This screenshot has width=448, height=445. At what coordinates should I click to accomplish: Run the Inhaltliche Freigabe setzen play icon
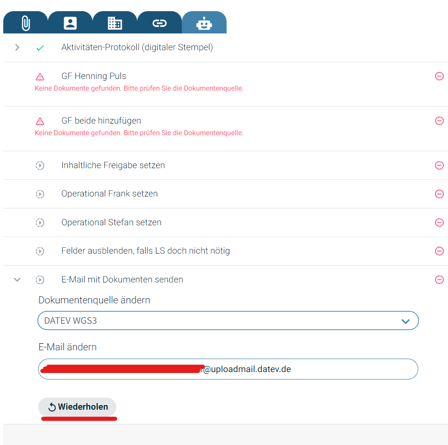pyautogui.click(x=40, y=165)
